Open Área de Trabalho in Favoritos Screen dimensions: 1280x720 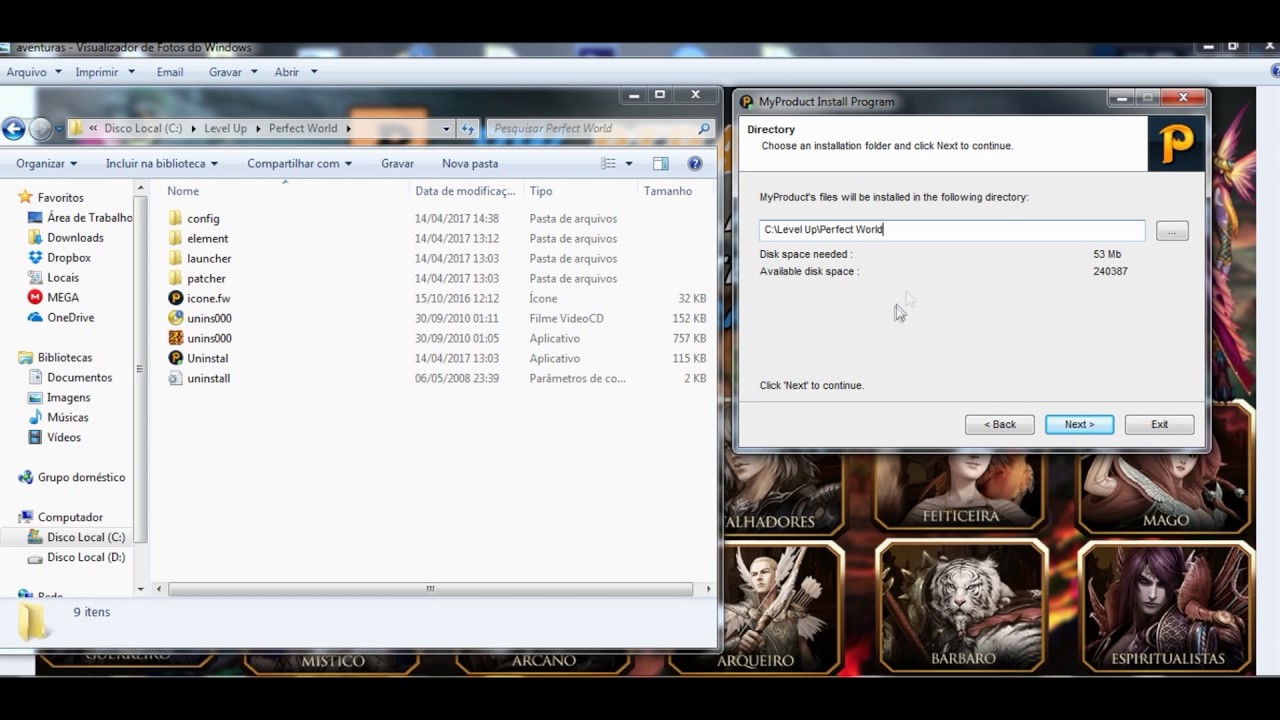pos(80,217)
